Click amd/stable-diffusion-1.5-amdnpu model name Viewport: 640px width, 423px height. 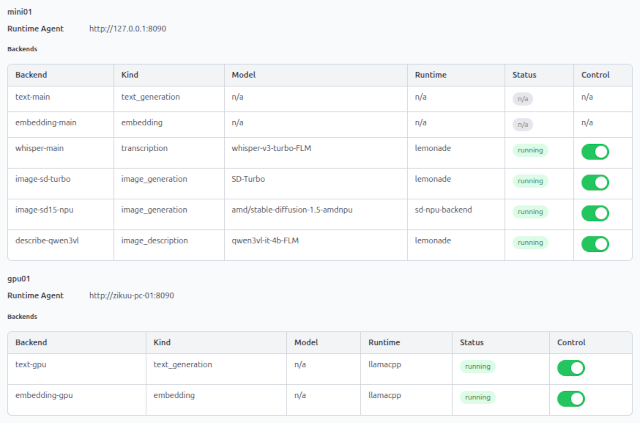(292, 210)
